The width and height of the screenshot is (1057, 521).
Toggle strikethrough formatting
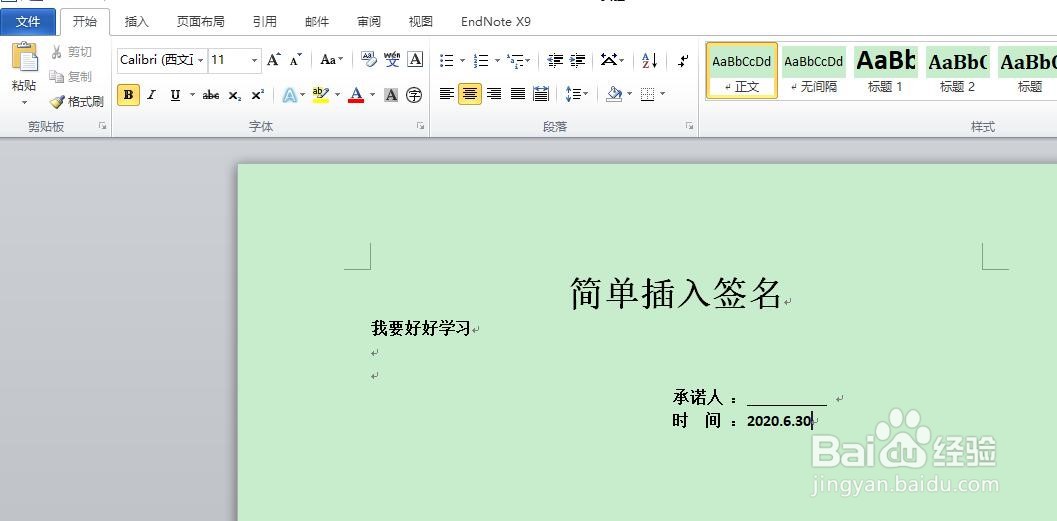coord(211,95)
